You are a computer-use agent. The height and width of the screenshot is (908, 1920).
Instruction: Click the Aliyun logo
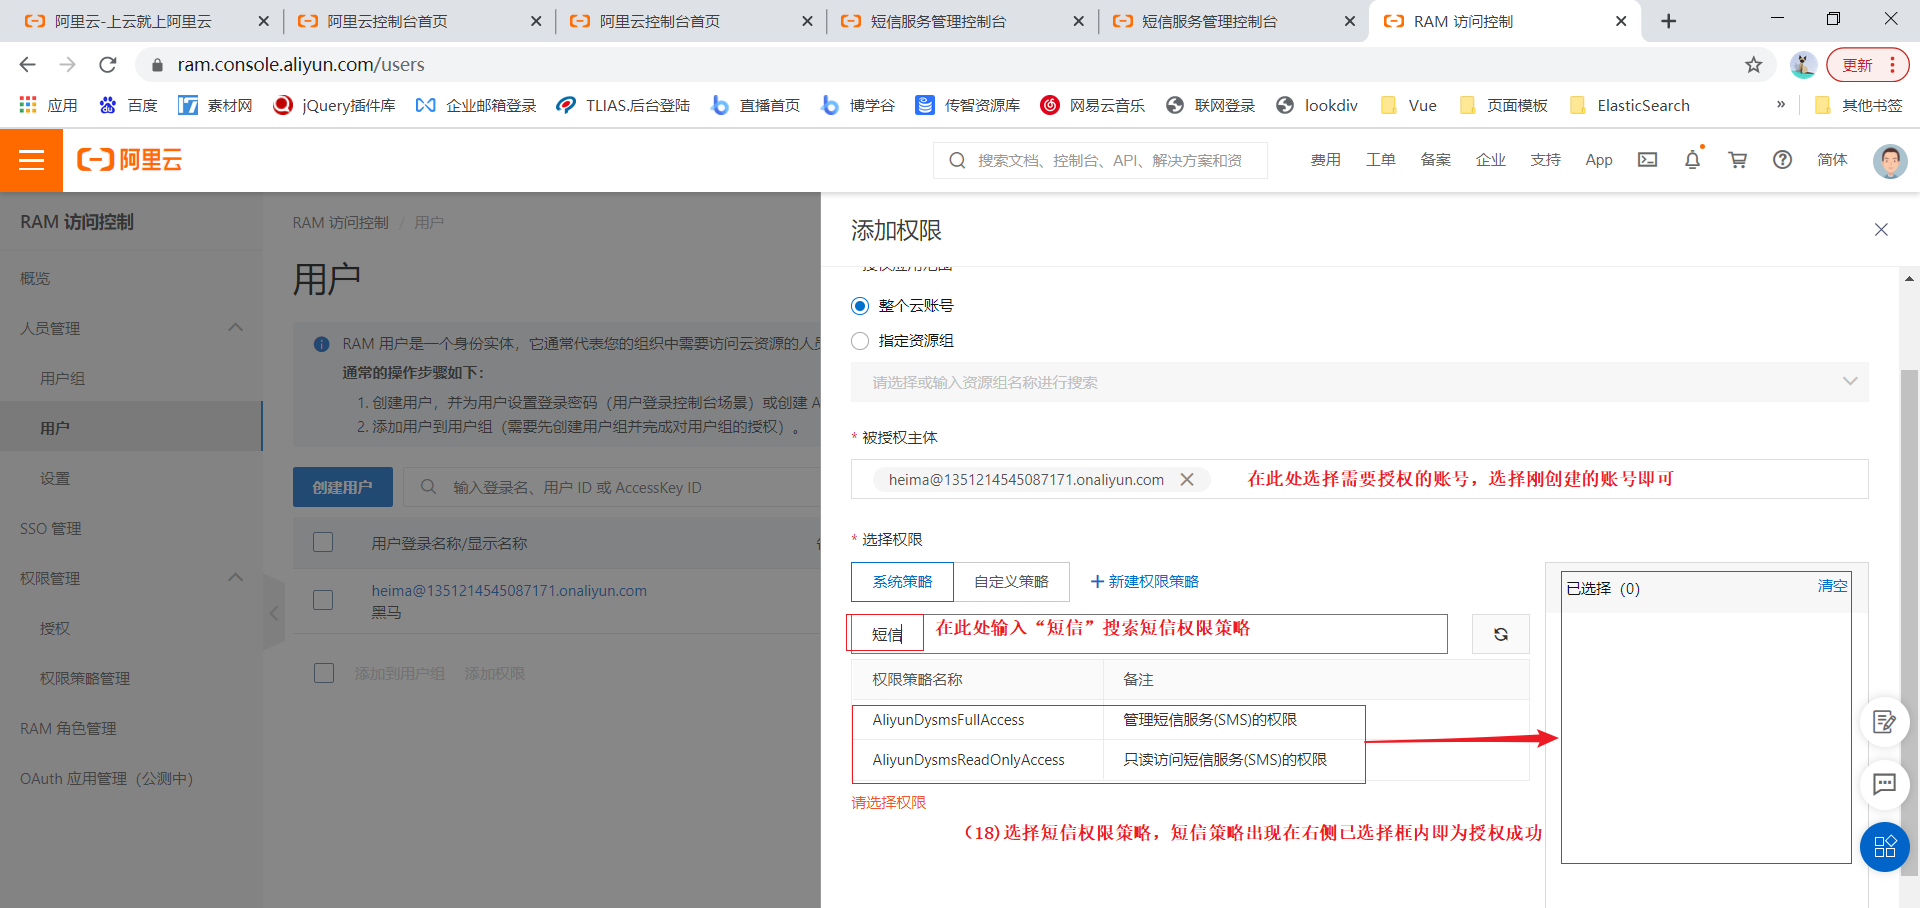[130, 160]
